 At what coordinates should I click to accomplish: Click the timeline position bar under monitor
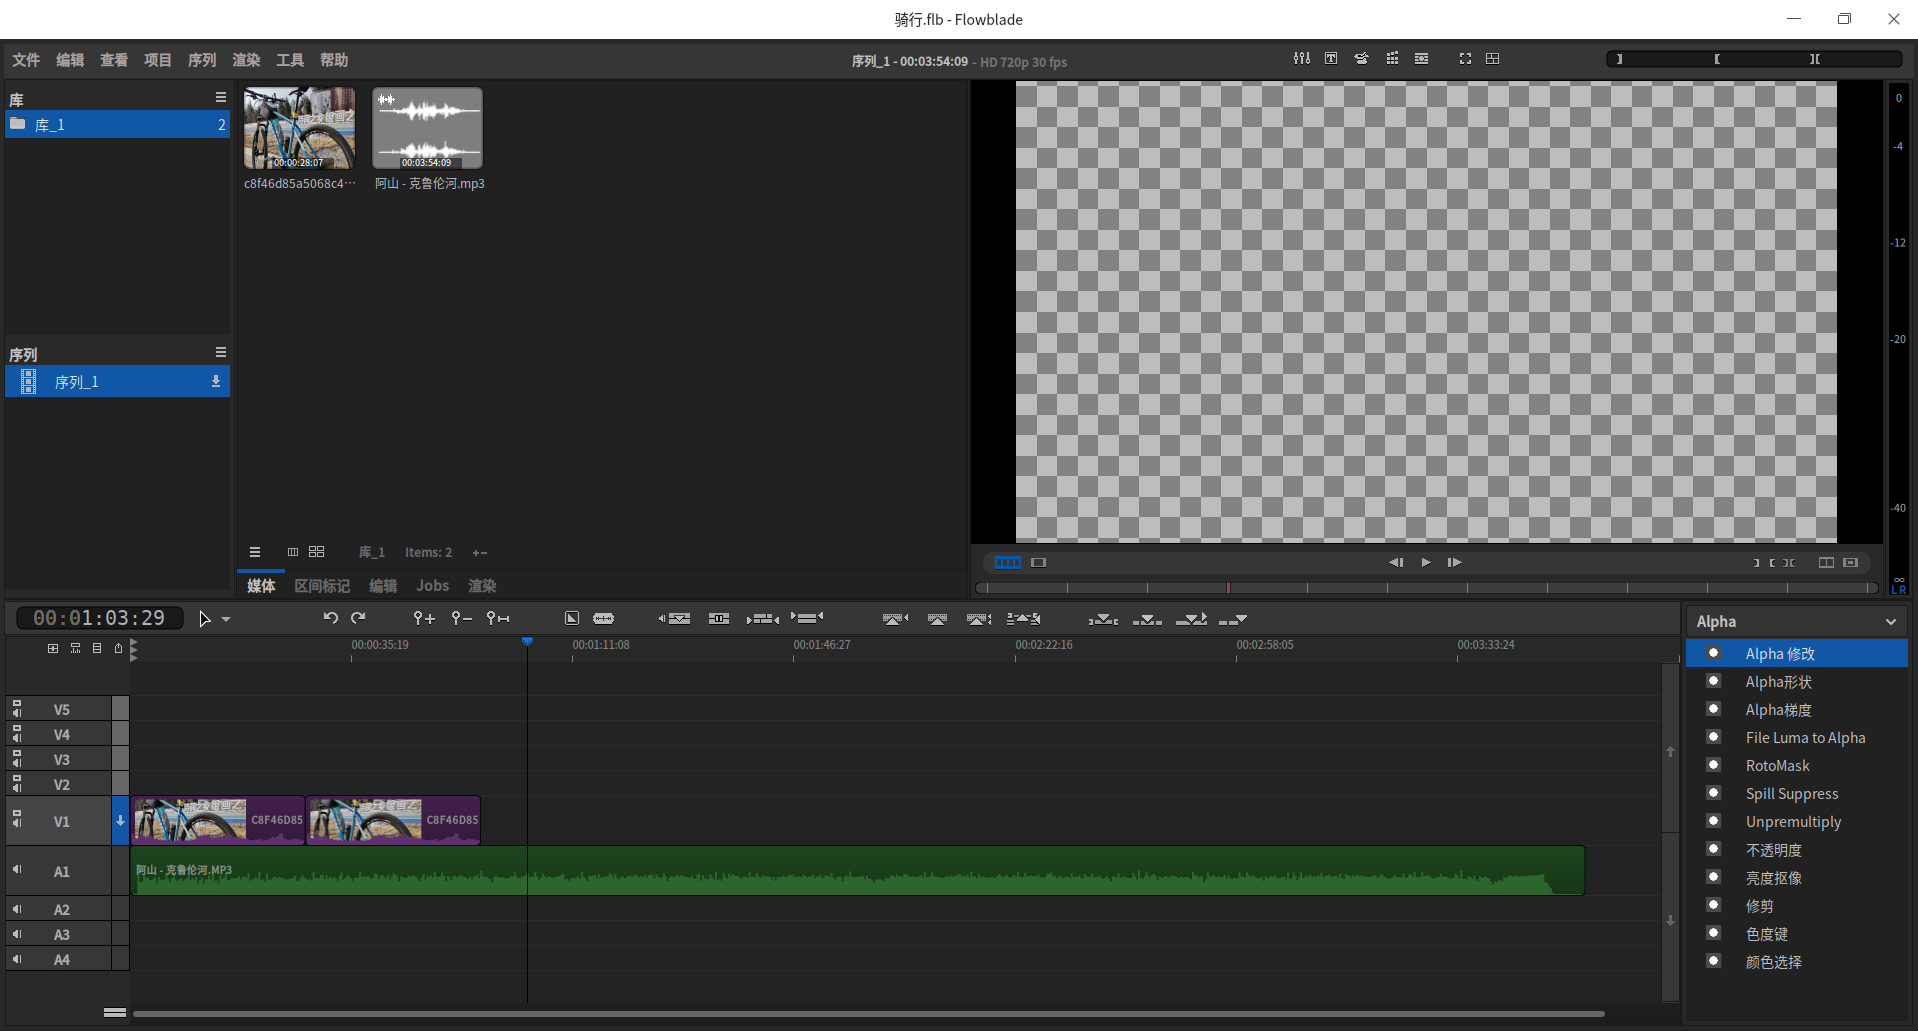pyautogui.click(x=1426, y=588)
